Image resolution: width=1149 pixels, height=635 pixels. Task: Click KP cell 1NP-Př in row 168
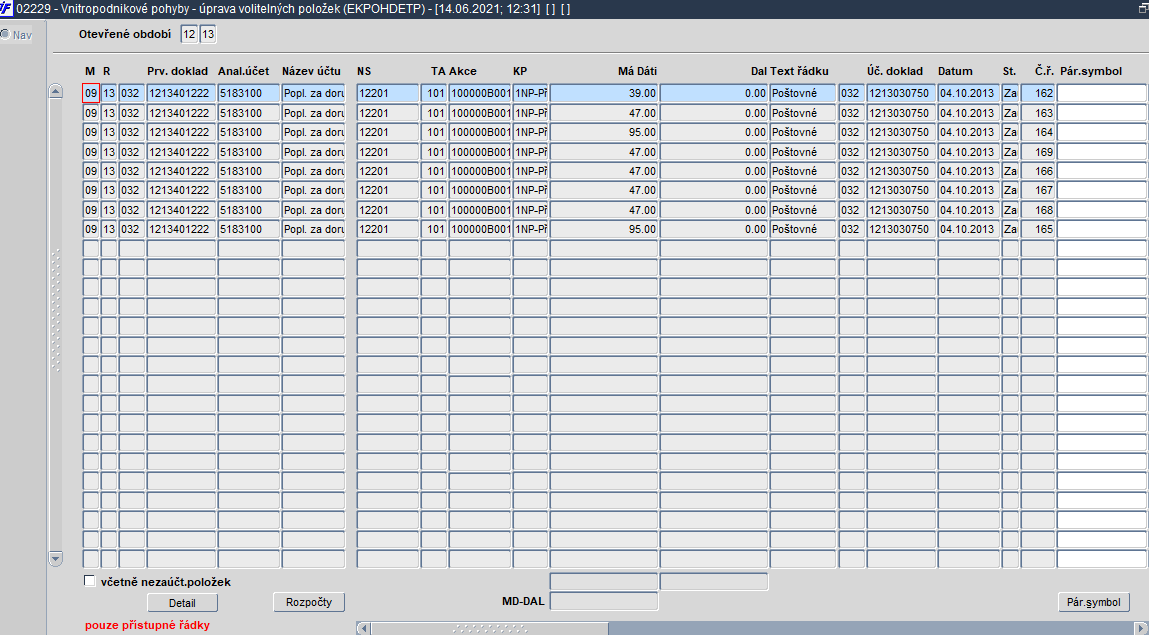coord(530,209)
